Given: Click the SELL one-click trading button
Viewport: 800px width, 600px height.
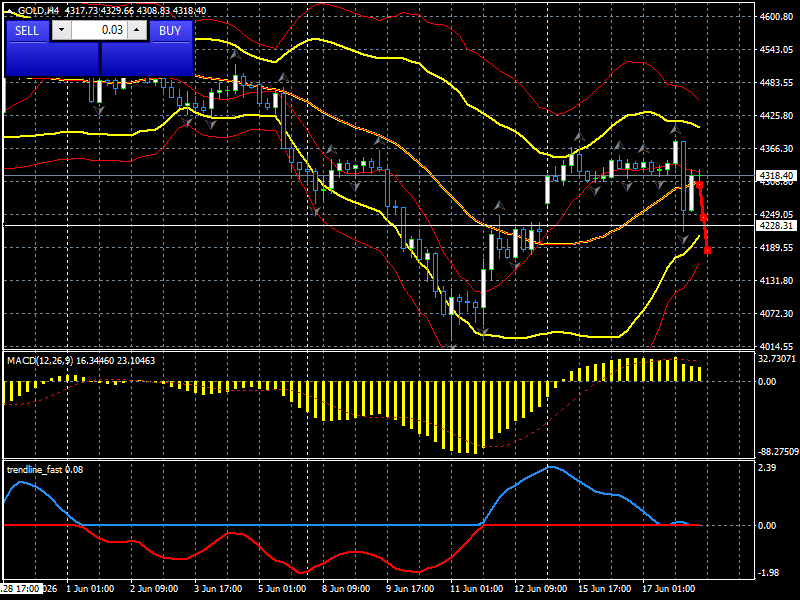Looking at the screenshot, I should pos(27,31).
